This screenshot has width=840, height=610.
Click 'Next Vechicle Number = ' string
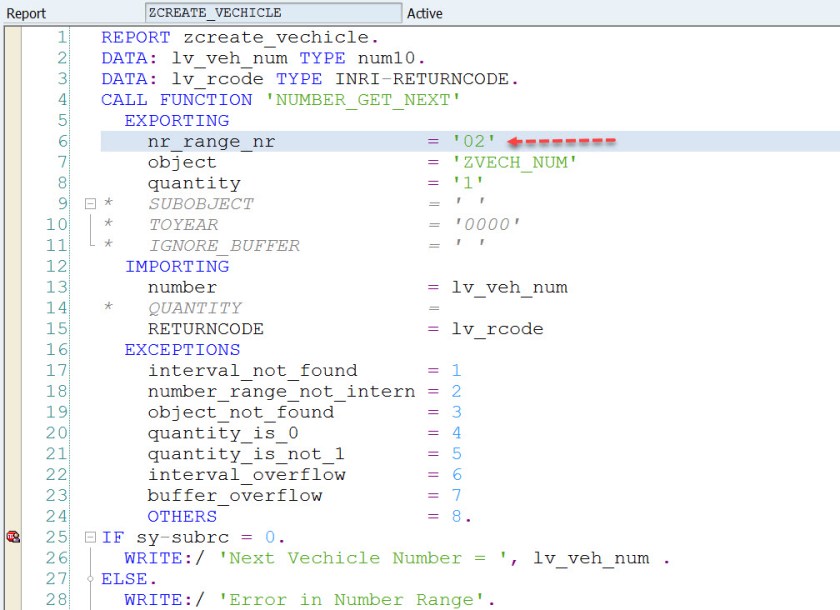[x=363, y=558]
